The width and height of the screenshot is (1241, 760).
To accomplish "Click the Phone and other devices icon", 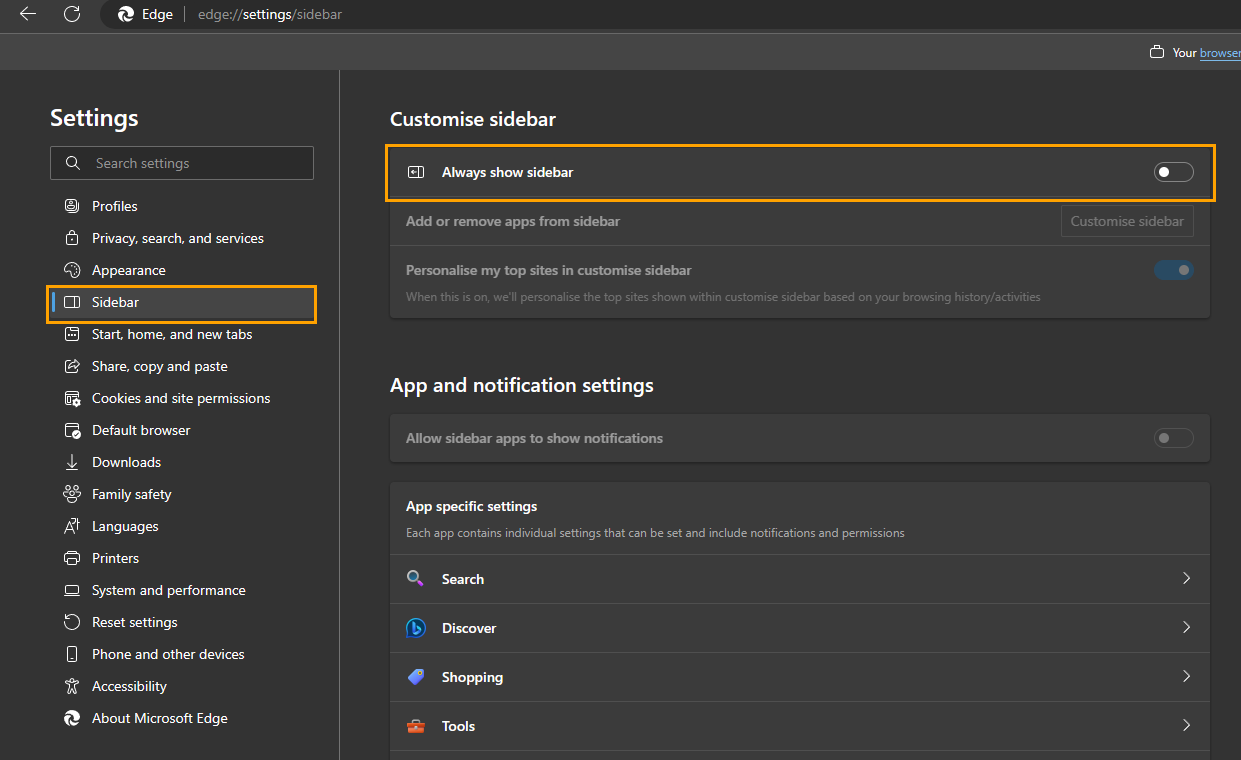I will [72, 654].
